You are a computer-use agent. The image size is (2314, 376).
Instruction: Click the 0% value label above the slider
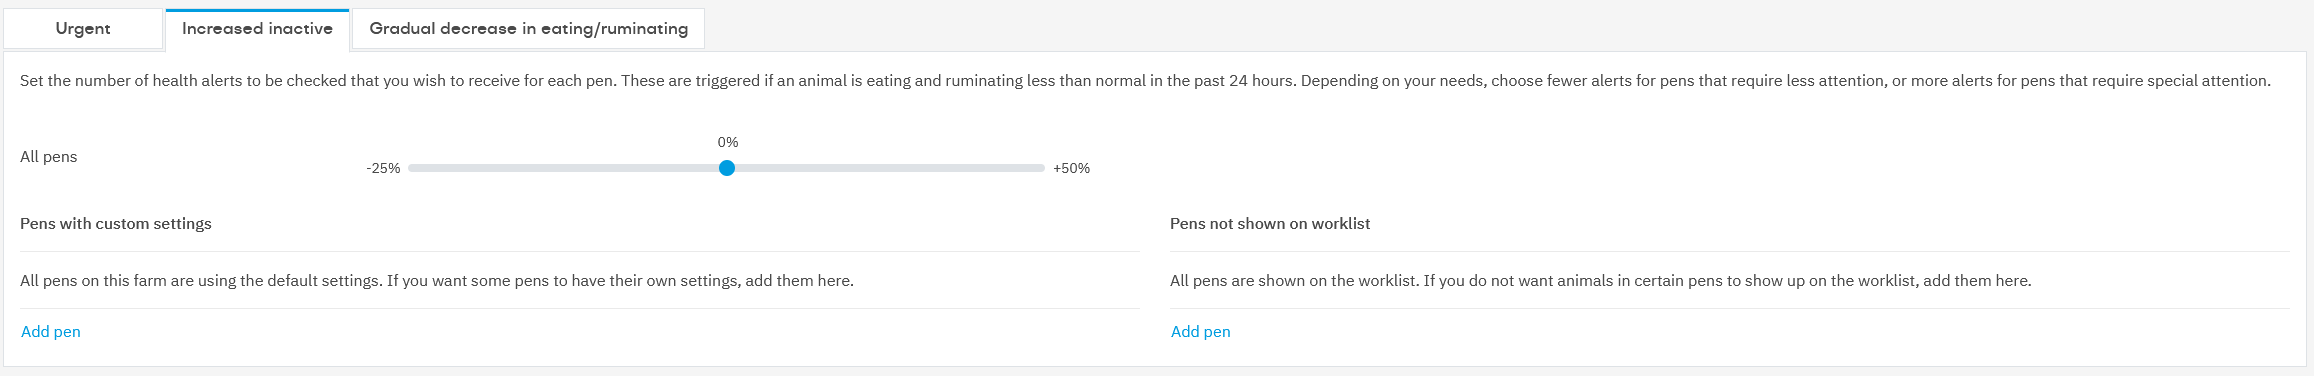pyautogui.click(x=728, y=142)
